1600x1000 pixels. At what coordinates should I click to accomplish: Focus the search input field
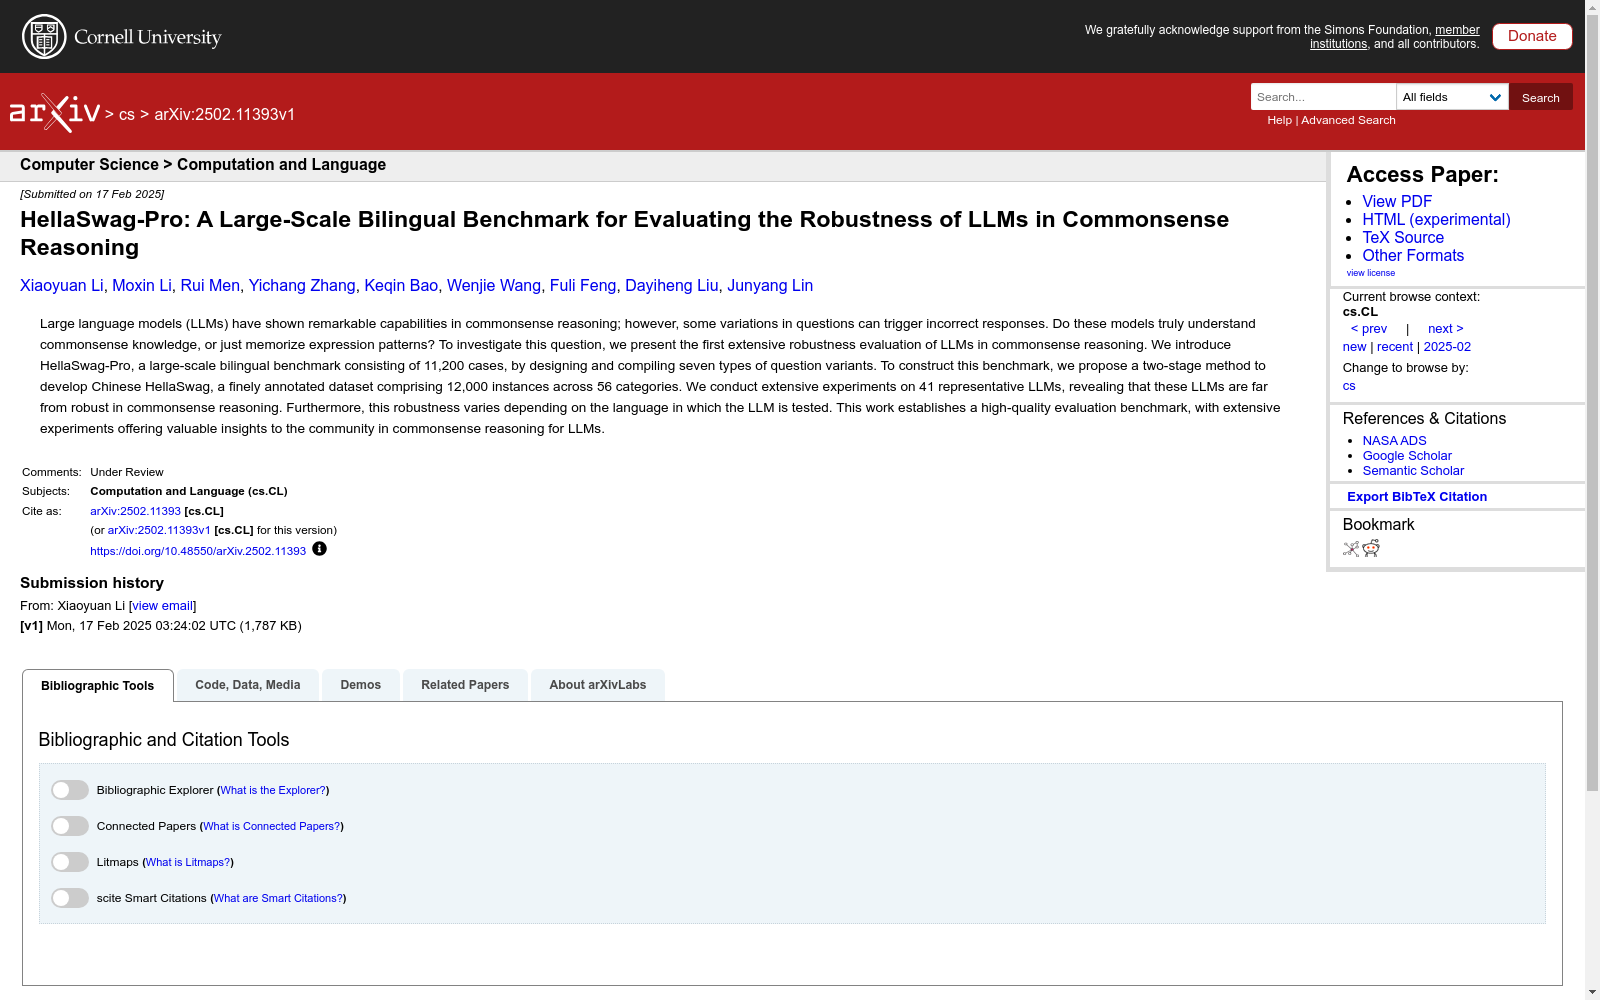[1323, 97]
